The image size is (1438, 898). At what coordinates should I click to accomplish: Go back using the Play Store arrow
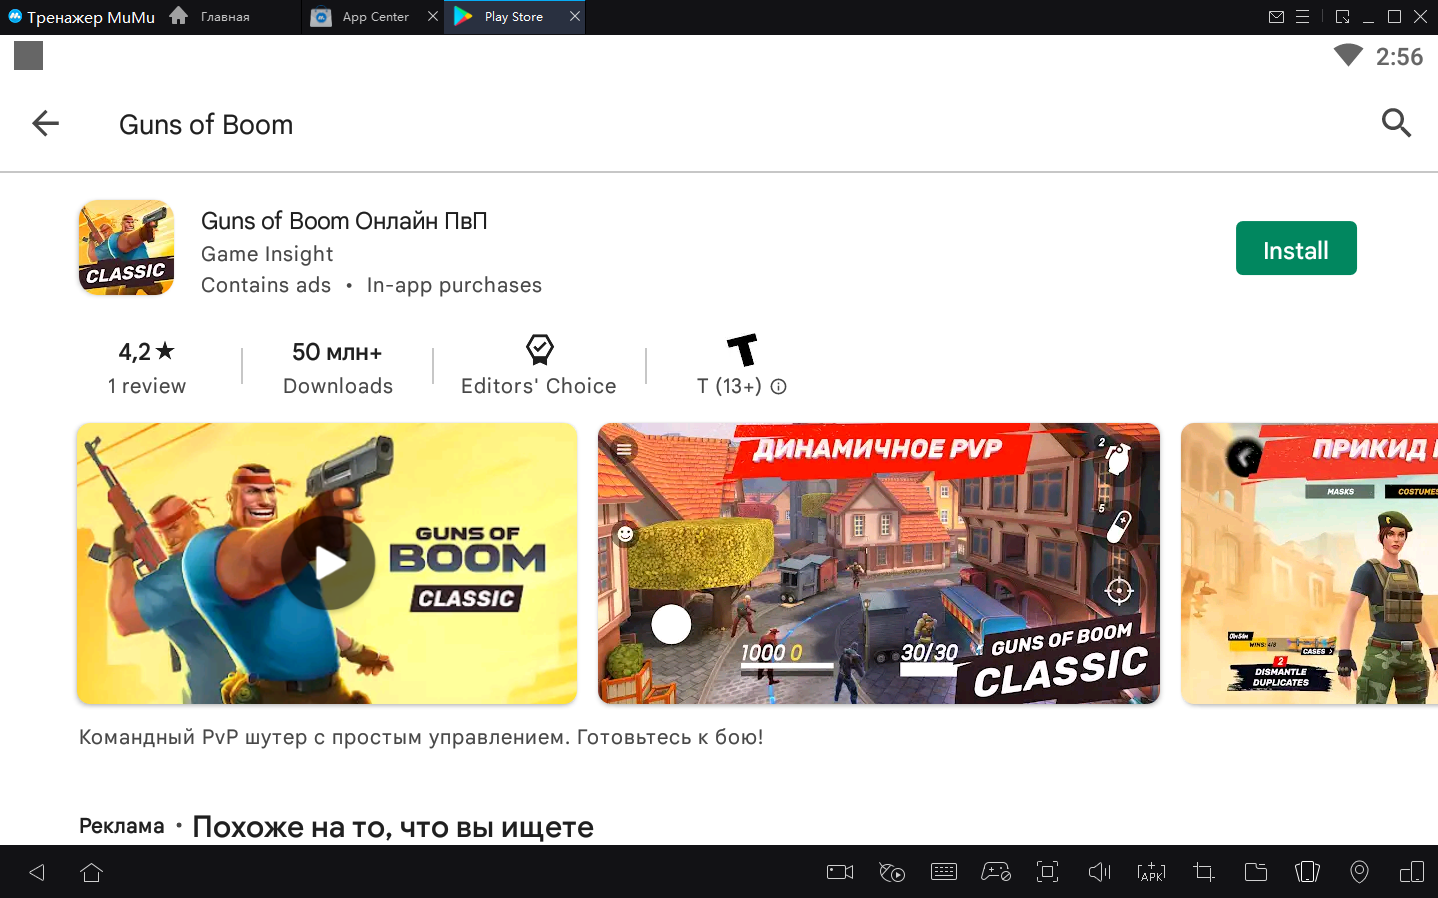[46, 124]
